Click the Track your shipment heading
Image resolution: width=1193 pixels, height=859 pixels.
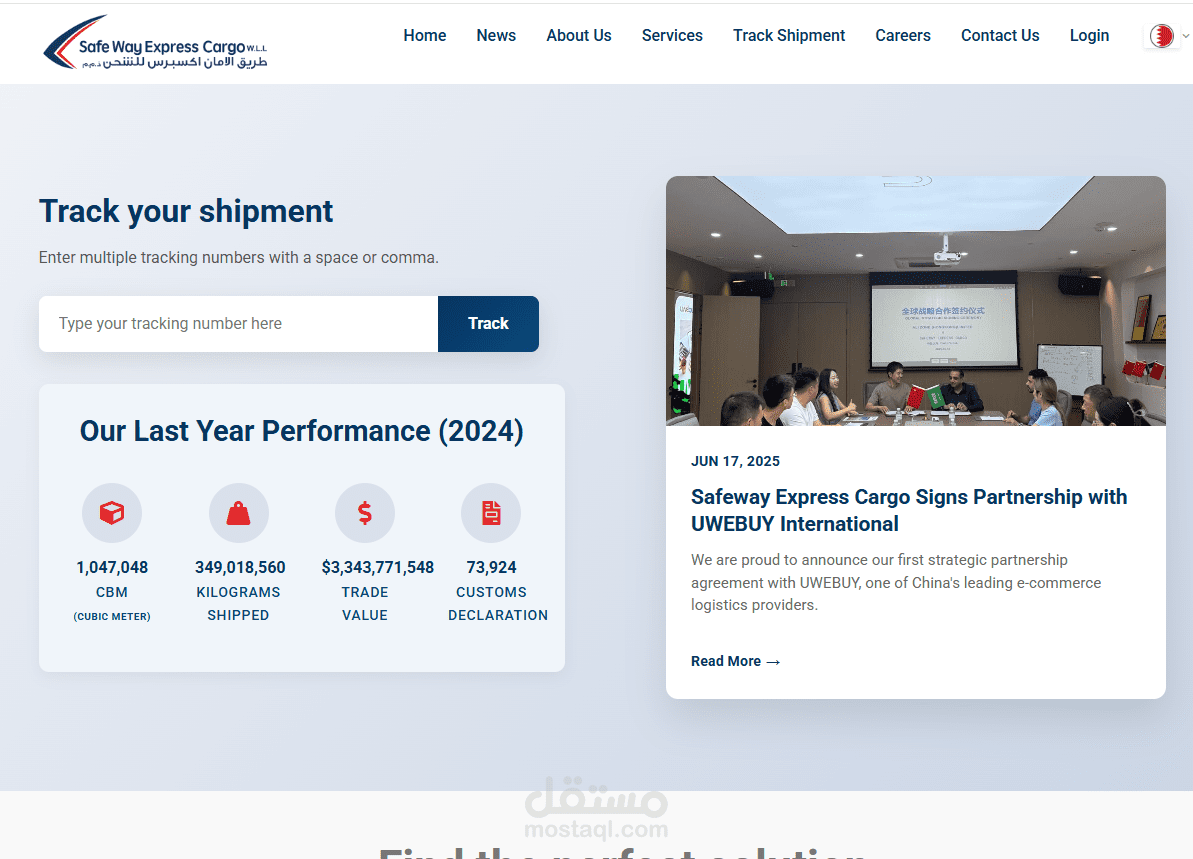(x=186, y=212)
